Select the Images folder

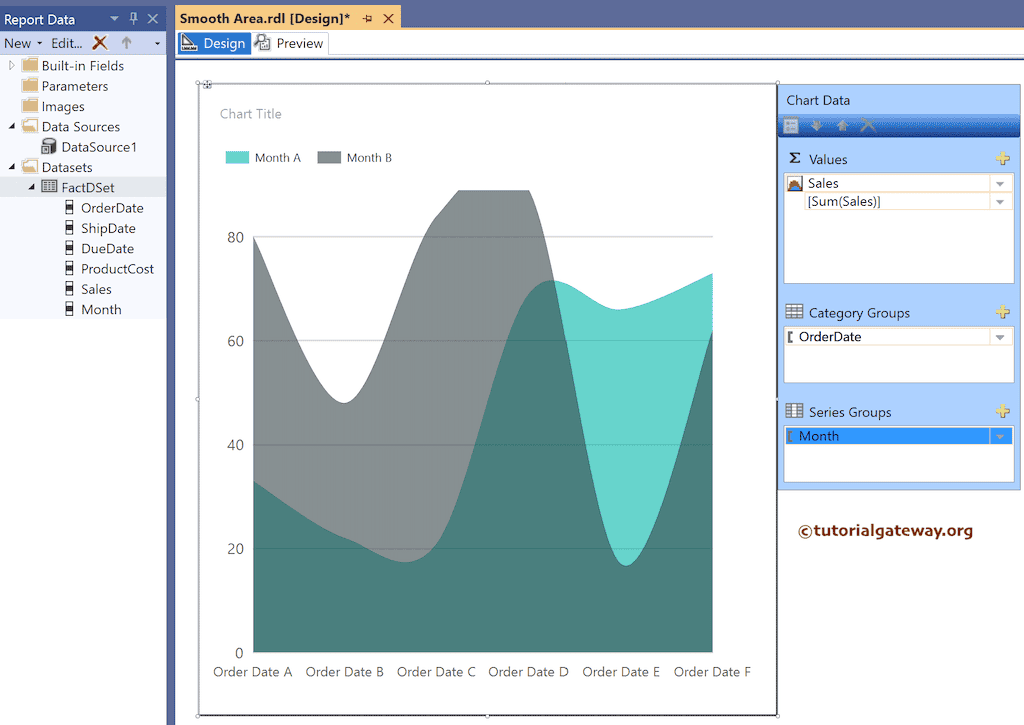[x=63, y=106]
